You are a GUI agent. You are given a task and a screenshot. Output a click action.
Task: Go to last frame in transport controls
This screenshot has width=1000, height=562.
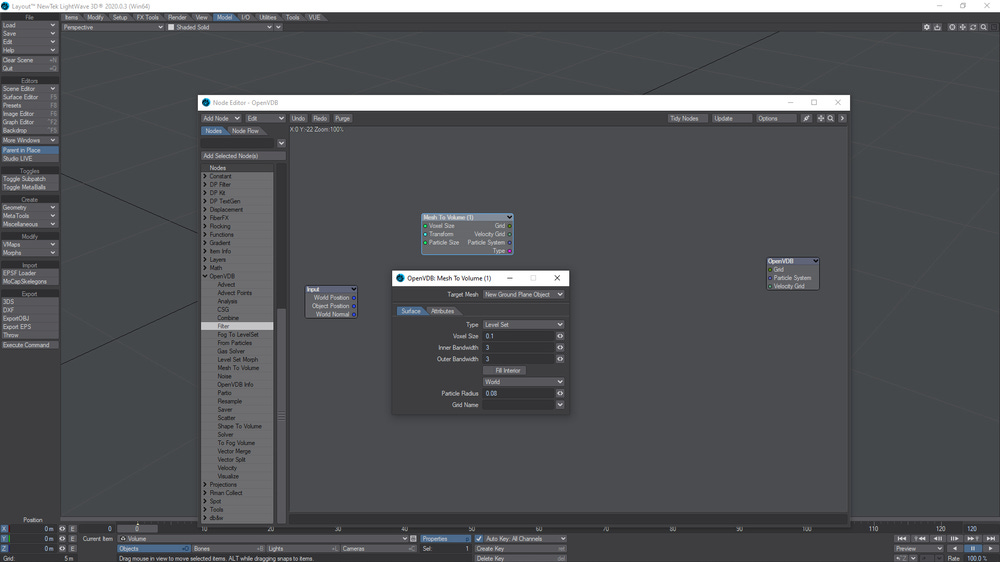click(x=990, y=538)
